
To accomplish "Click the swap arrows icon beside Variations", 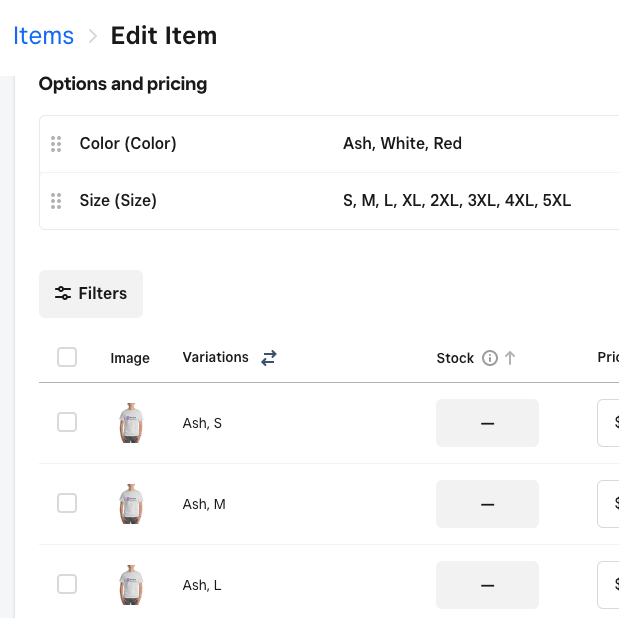I will point(268,358).
